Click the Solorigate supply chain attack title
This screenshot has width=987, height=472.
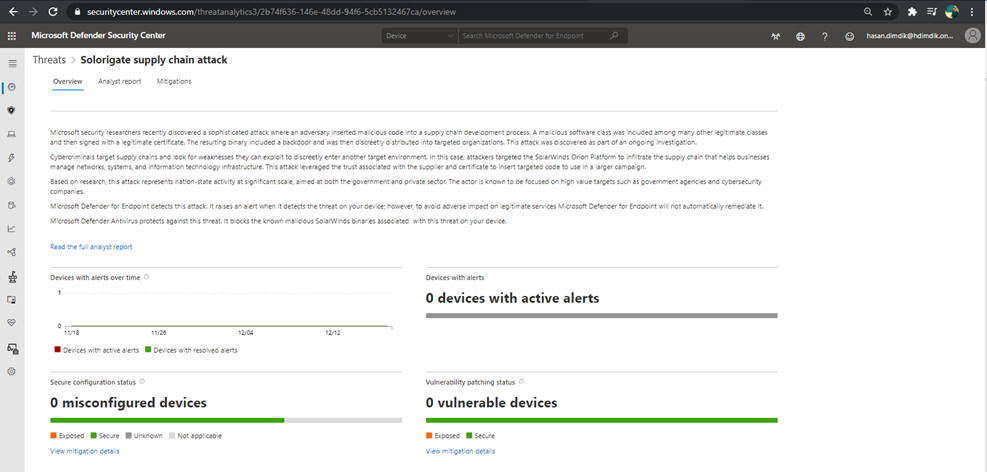154,60
